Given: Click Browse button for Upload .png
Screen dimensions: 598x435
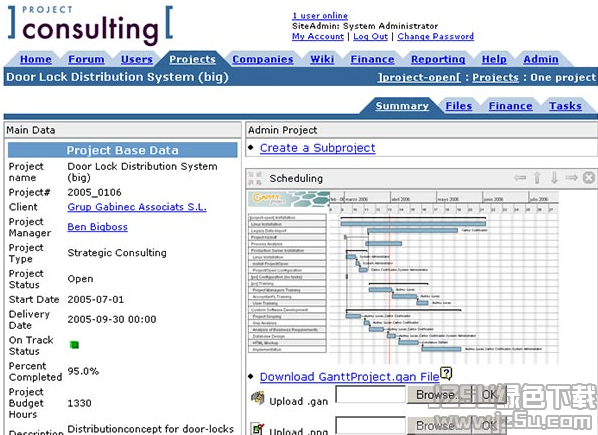Looking at the screenshot, I should pos(438,426).
